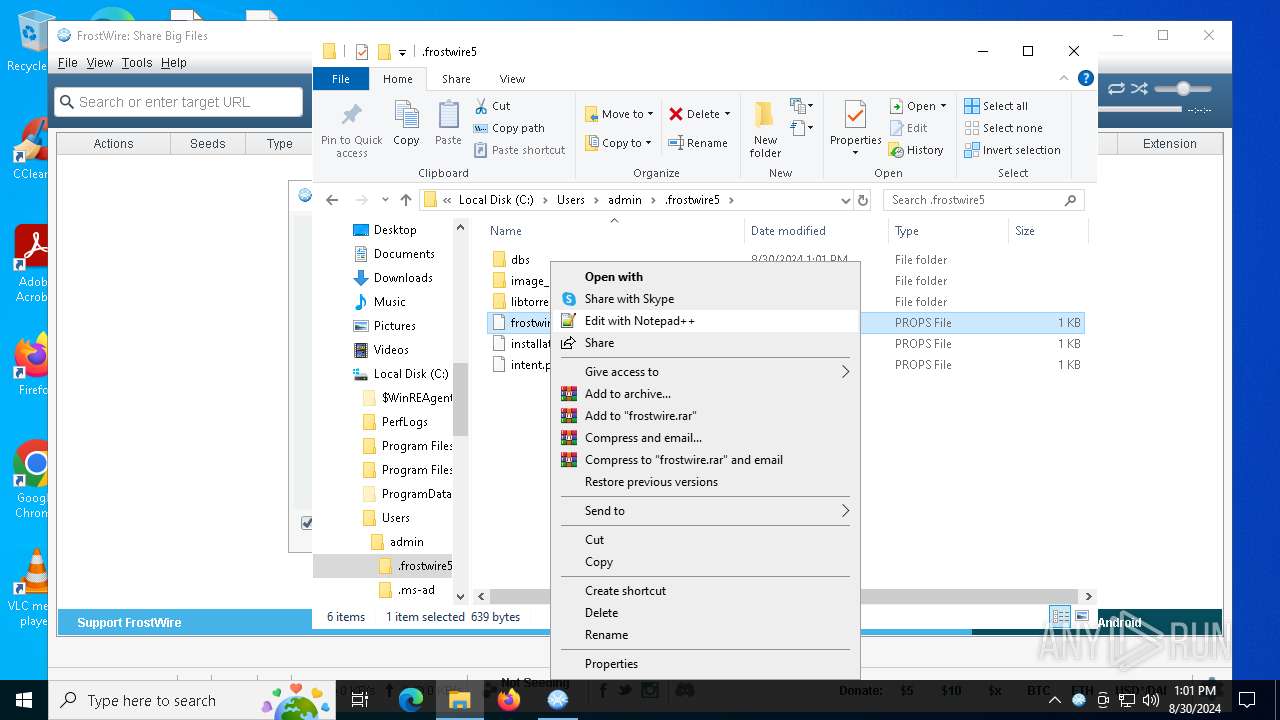1280x720 pixels.
Task: Open New item dropdown in ribbon
Action: tap(800, 106)
